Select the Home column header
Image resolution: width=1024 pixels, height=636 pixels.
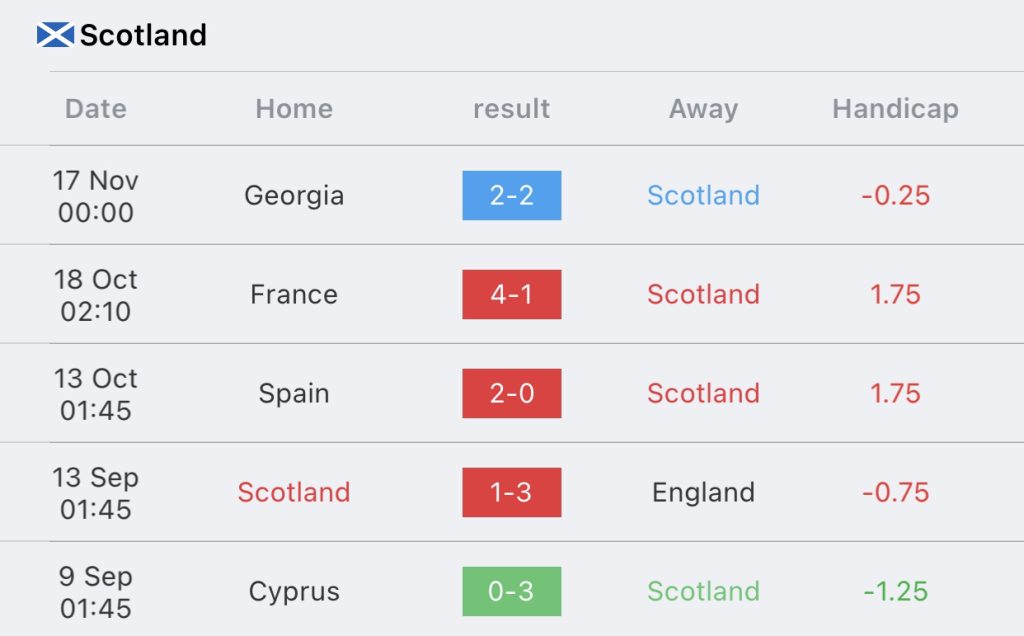[294, 109]
